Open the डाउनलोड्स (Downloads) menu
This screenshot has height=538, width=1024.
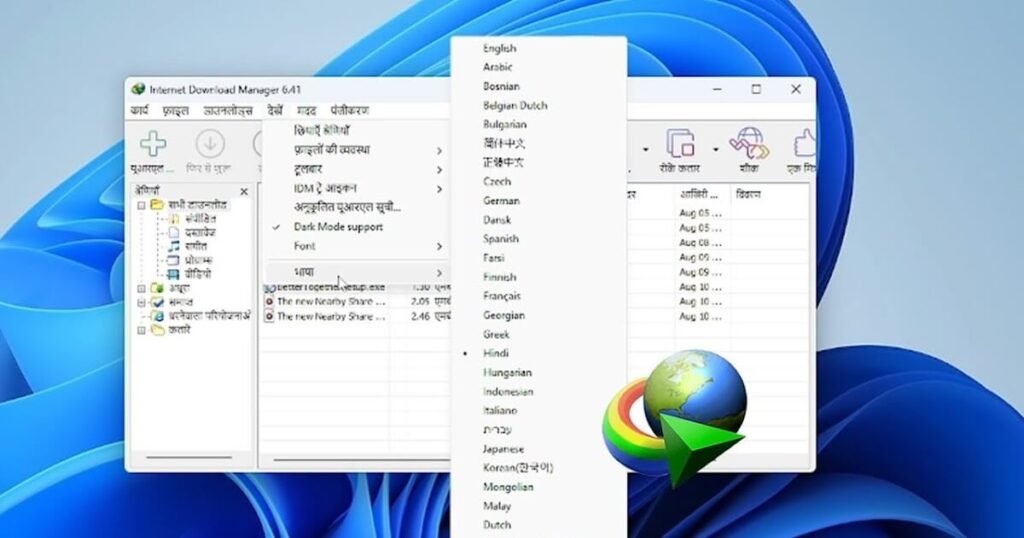[x=228, y=110]
